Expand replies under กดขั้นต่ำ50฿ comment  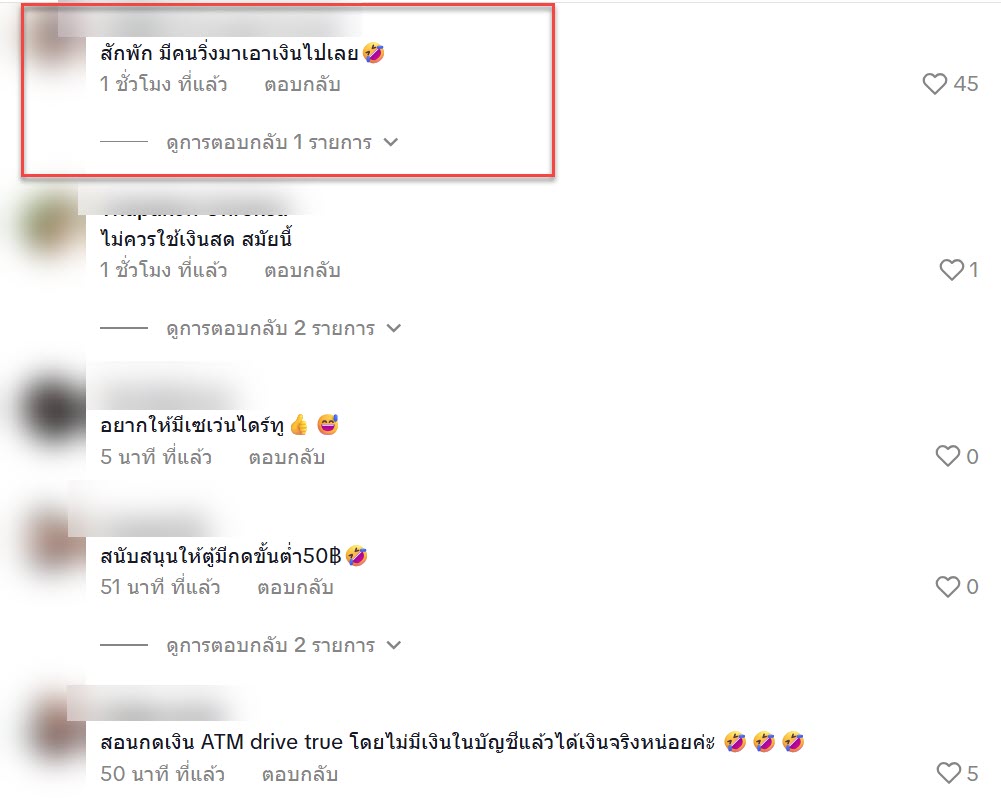283,645
